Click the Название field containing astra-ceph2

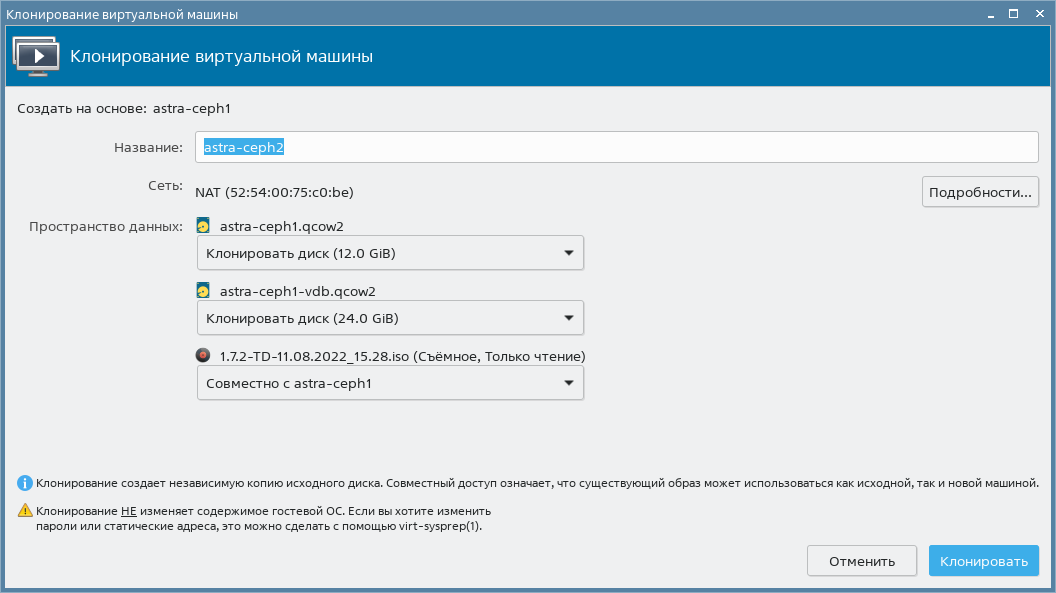tap(616, 147)
